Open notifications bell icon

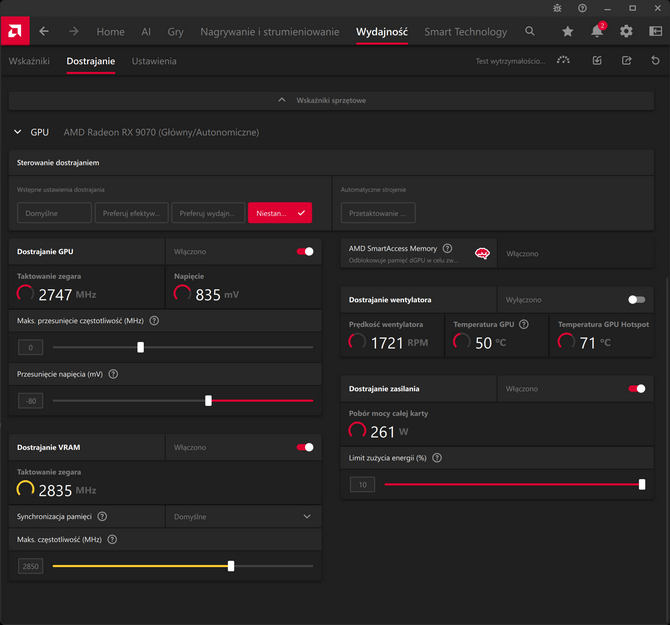(x=597, y=31)
